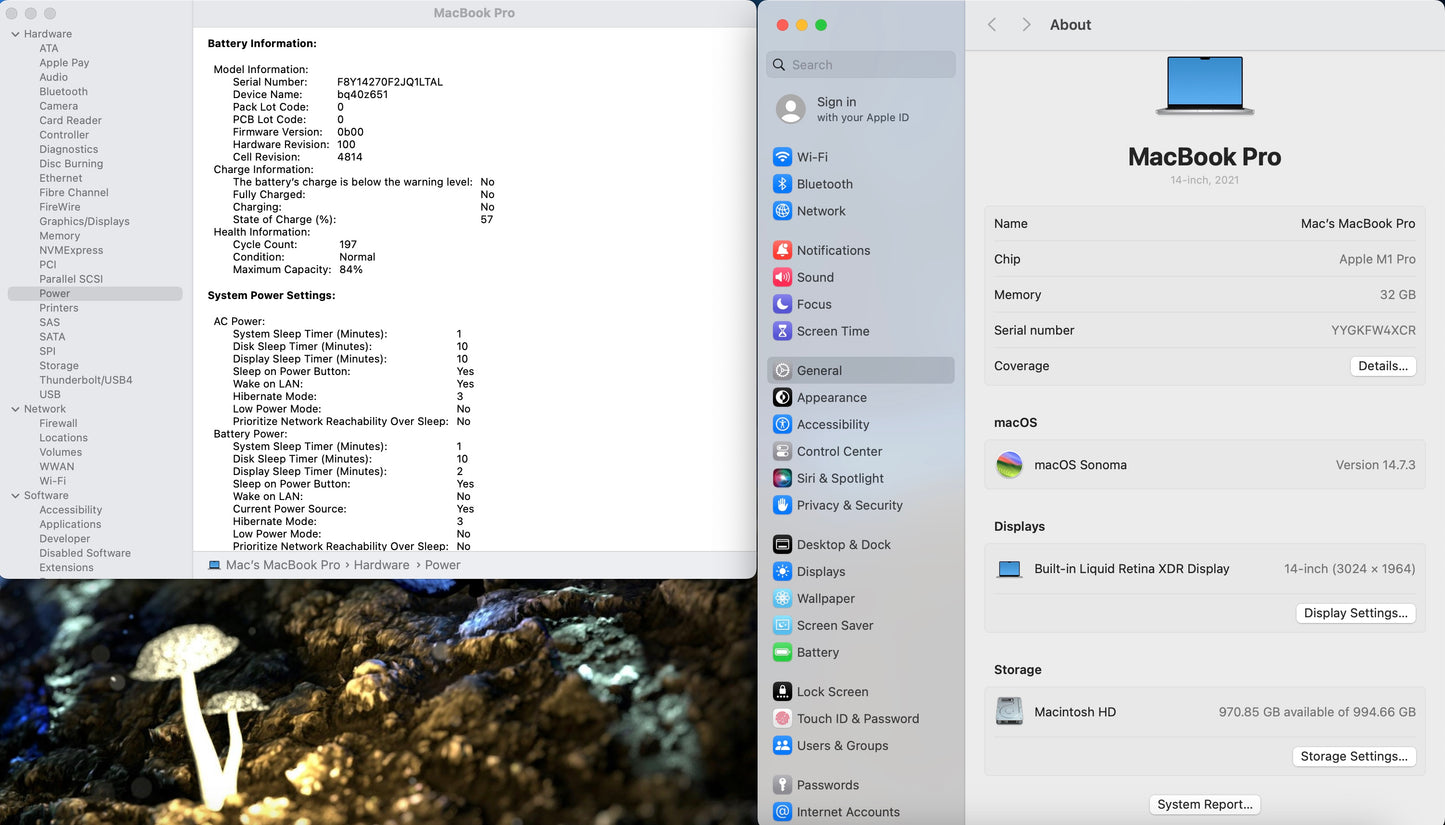Open Focus moon icon in sidebar
This screenshot has width=1445, height=825.
782,304
